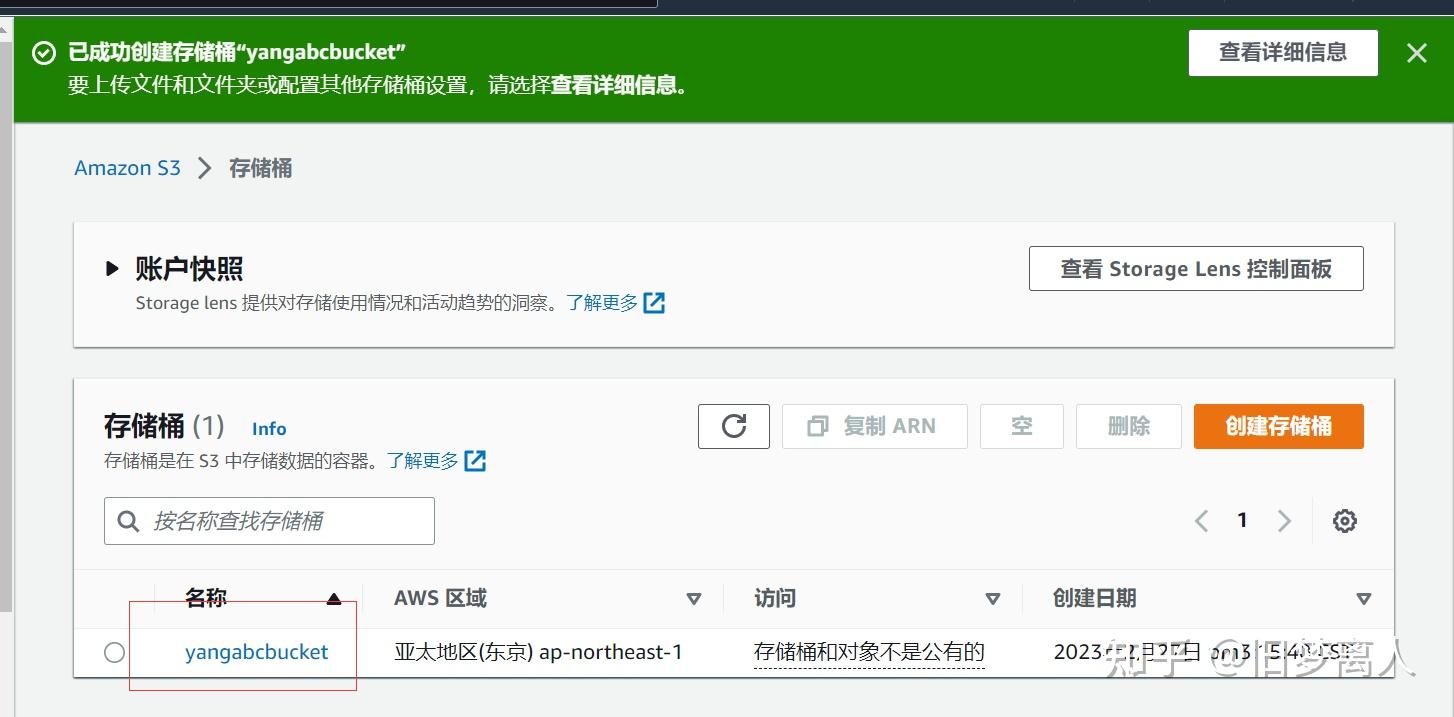Image resolution: width=1454 pixels, height=717 pixels.
Task: Dismiss the green success banner
Action: [1416, 53]
